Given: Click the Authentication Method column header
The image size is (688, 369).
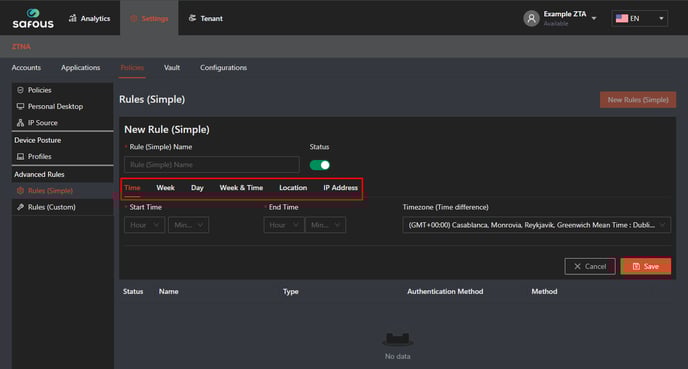Looking at the screenshot, I should [x=445, y=291].
